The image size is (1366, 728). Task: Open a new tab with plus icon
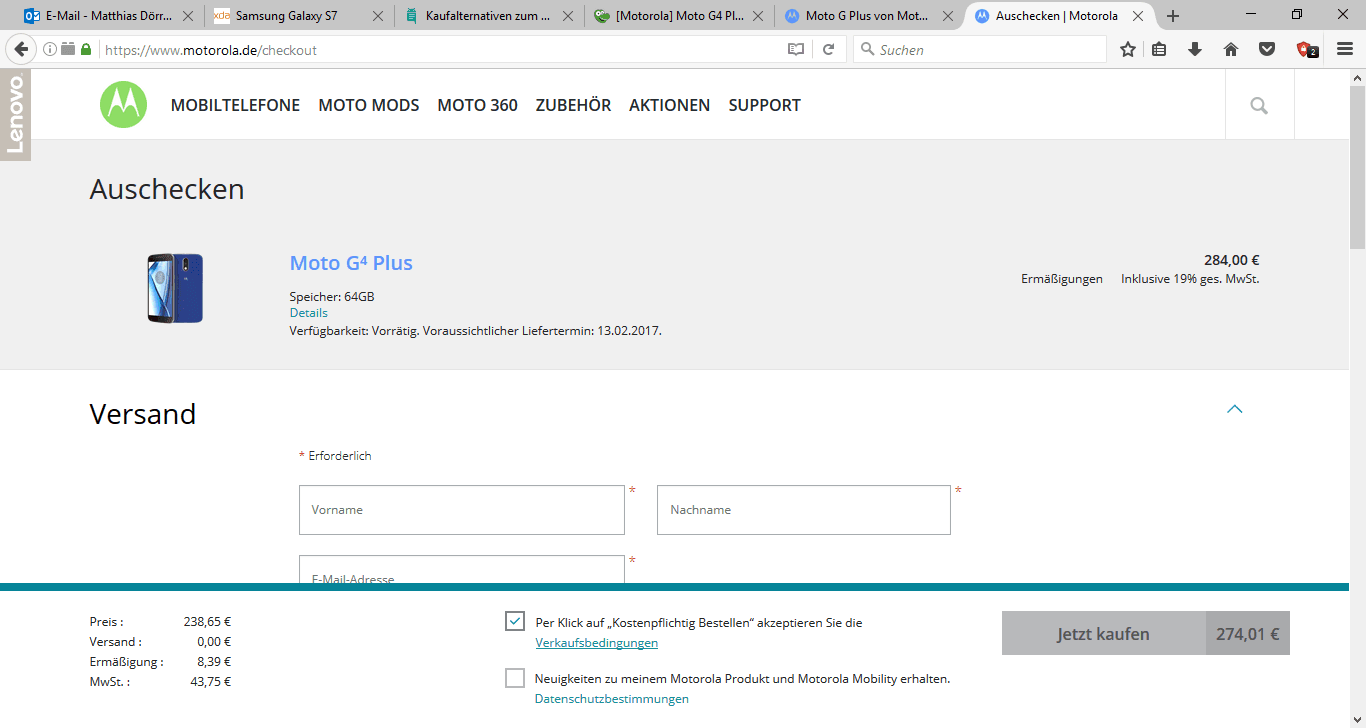tap(1173, 16)
